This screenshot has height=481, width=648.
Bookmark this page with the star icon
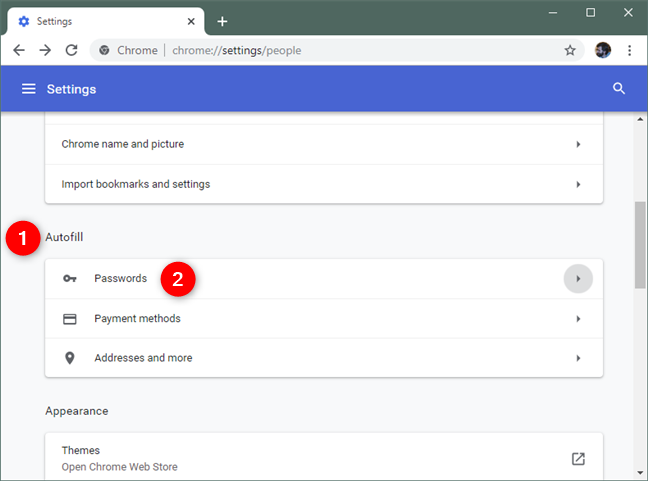tap(570, 50)
